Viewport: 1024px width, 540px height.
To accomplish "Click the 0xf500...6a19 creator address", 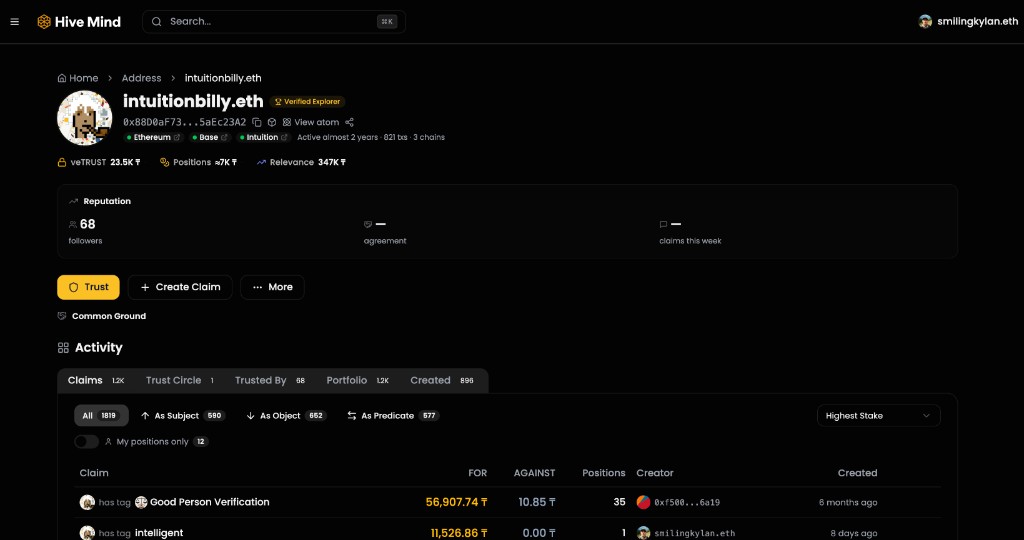I will click(x=687, y=502).
